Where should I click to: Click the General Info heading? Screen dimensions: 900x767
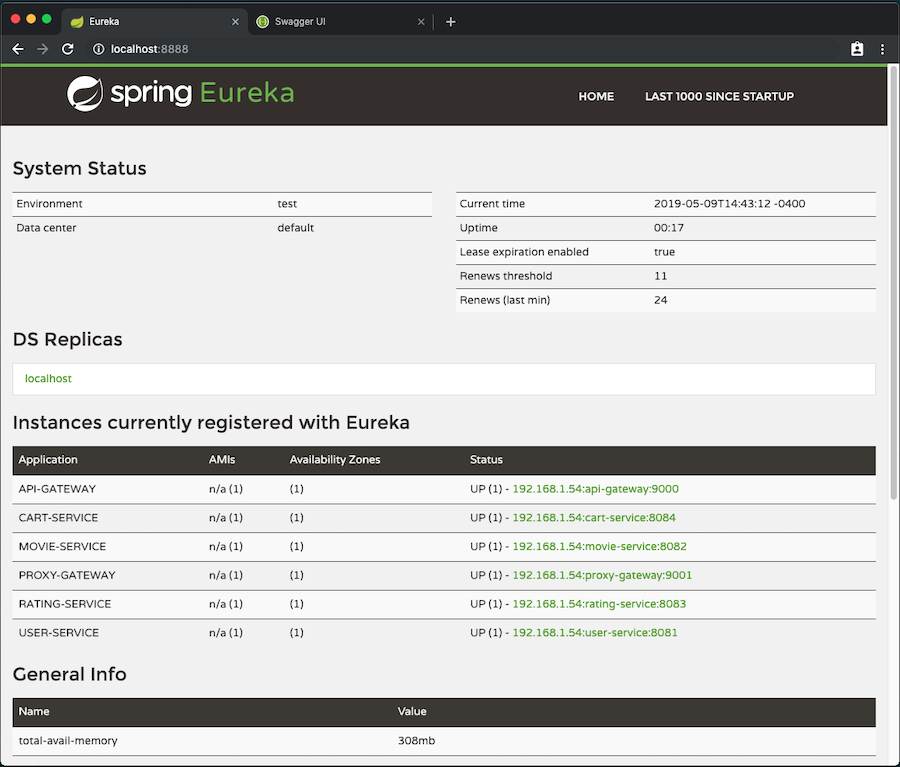tap(69, 675)
